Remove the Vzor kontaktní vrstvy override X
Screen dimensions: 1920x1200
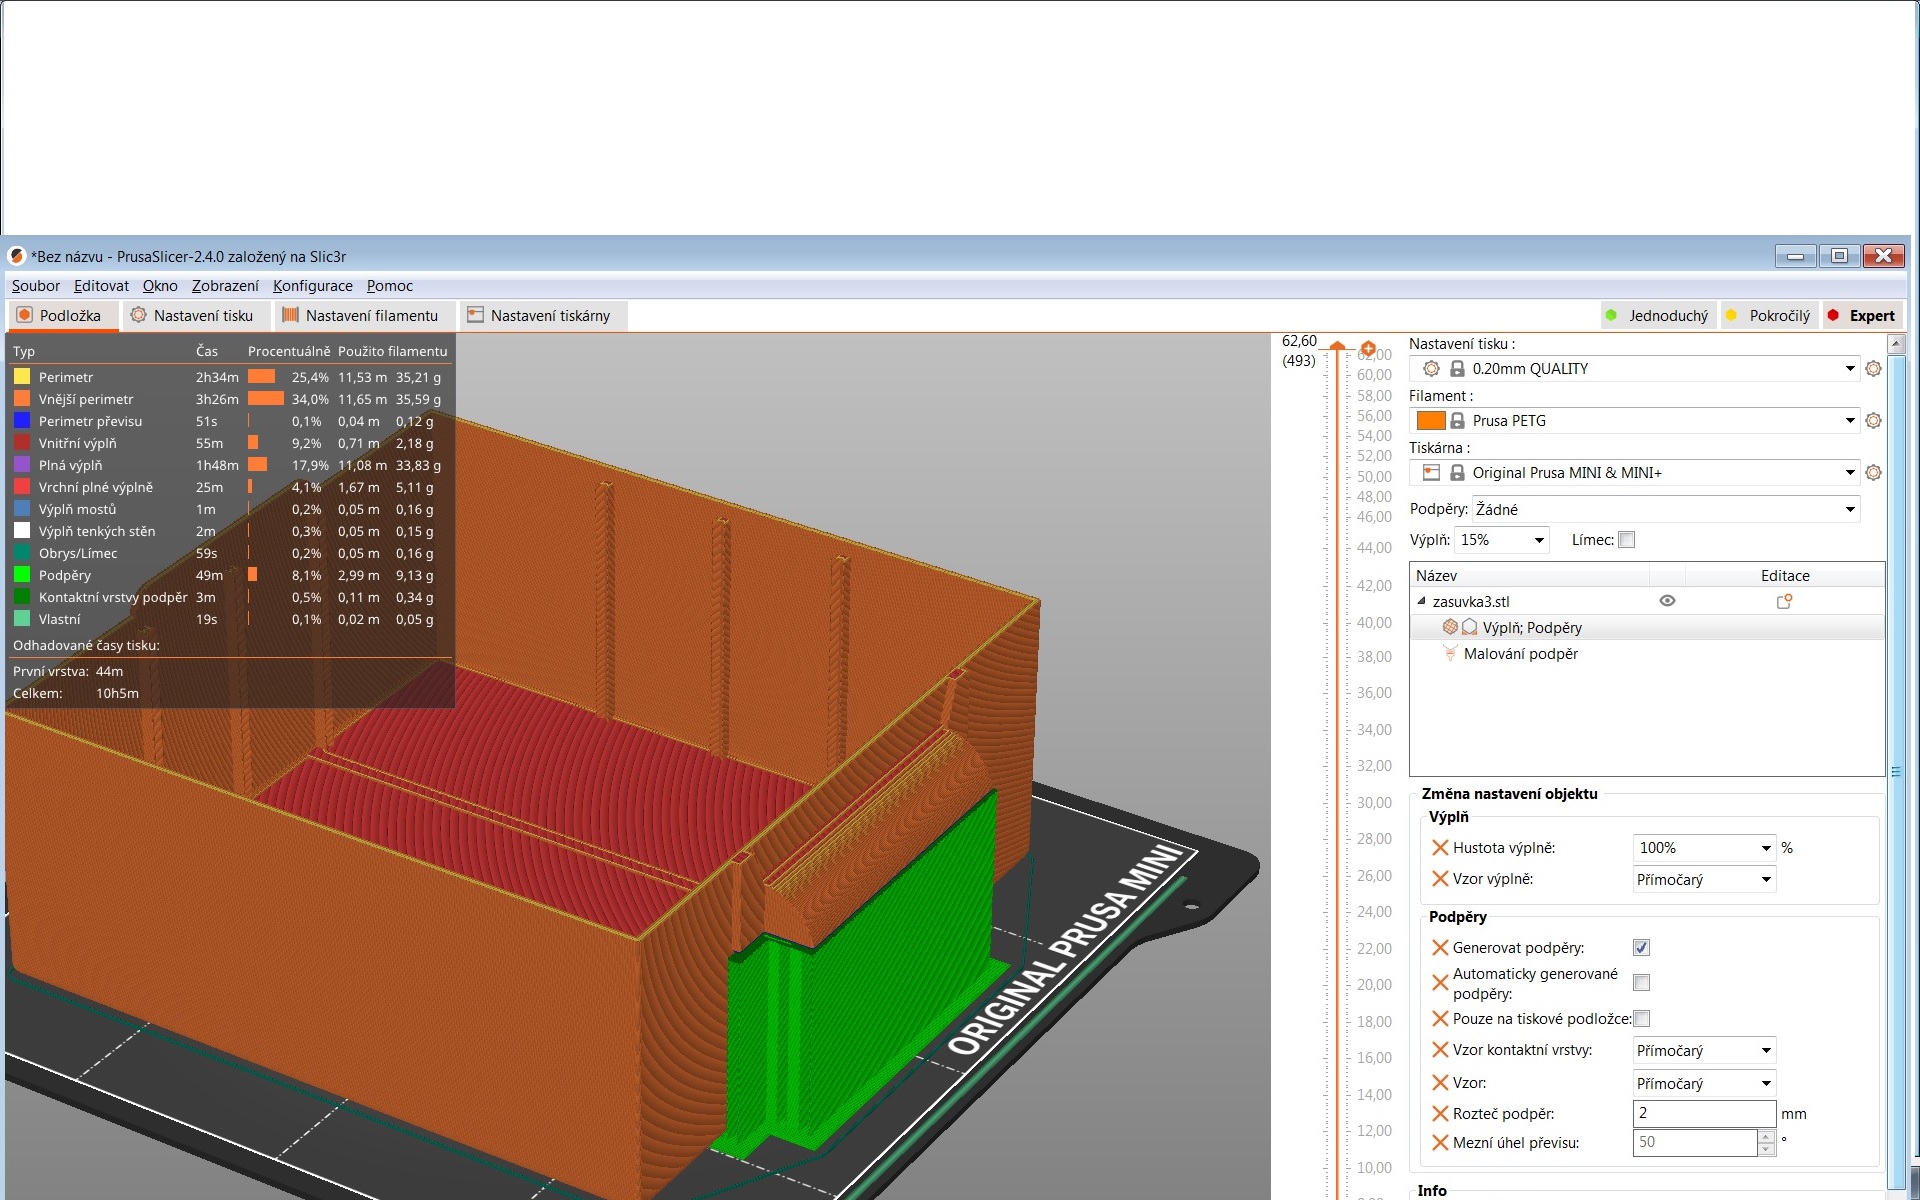1440,1050
